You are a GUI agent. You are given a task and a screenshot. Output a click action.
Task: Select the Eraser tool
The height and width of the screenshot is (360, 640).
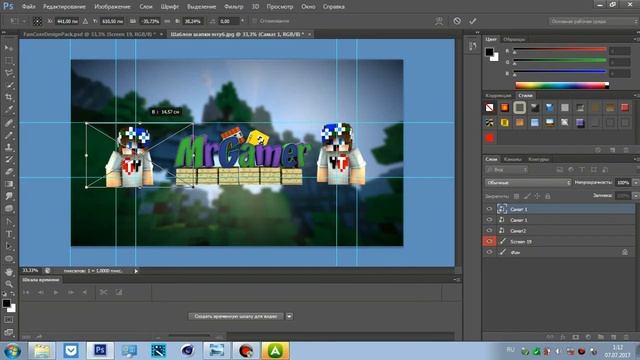tap(9, 171)
